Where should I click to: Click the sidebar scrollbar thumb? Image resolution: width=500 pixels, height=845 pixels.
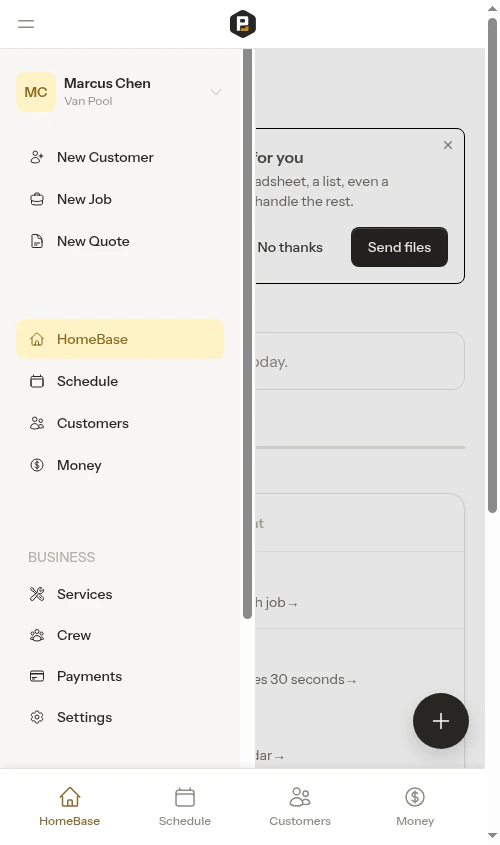tap(247, 334)
